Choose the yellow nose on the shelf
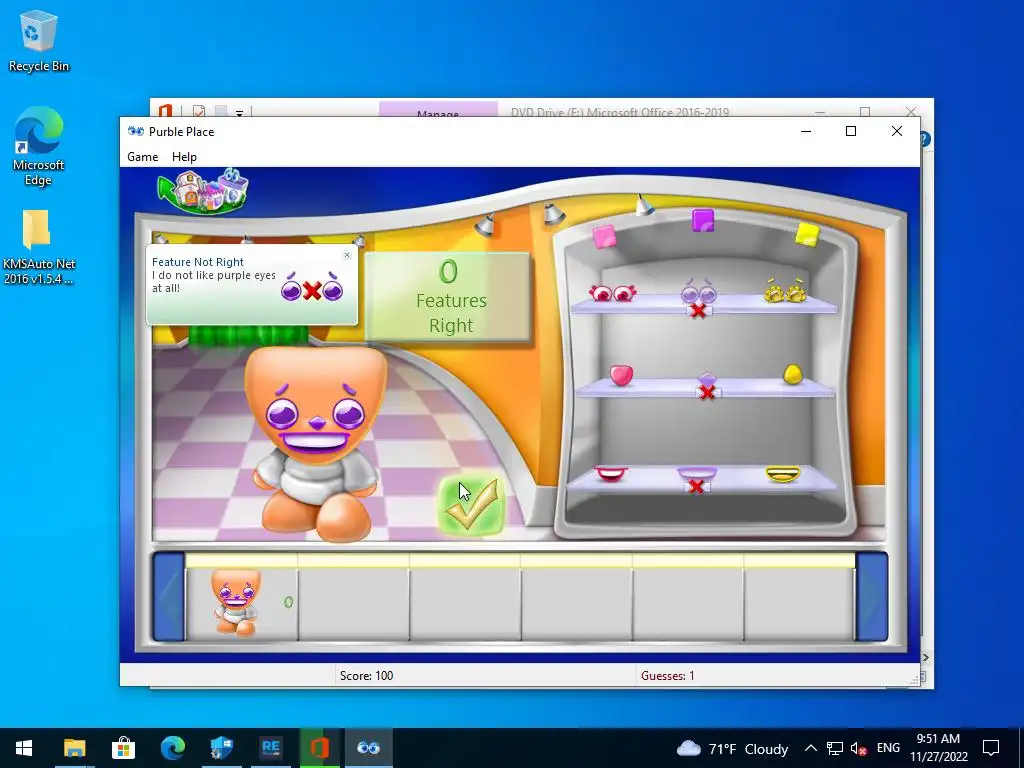Image resolution: width=1024 pixels, height=768 pixels. (x=792, y=374)
